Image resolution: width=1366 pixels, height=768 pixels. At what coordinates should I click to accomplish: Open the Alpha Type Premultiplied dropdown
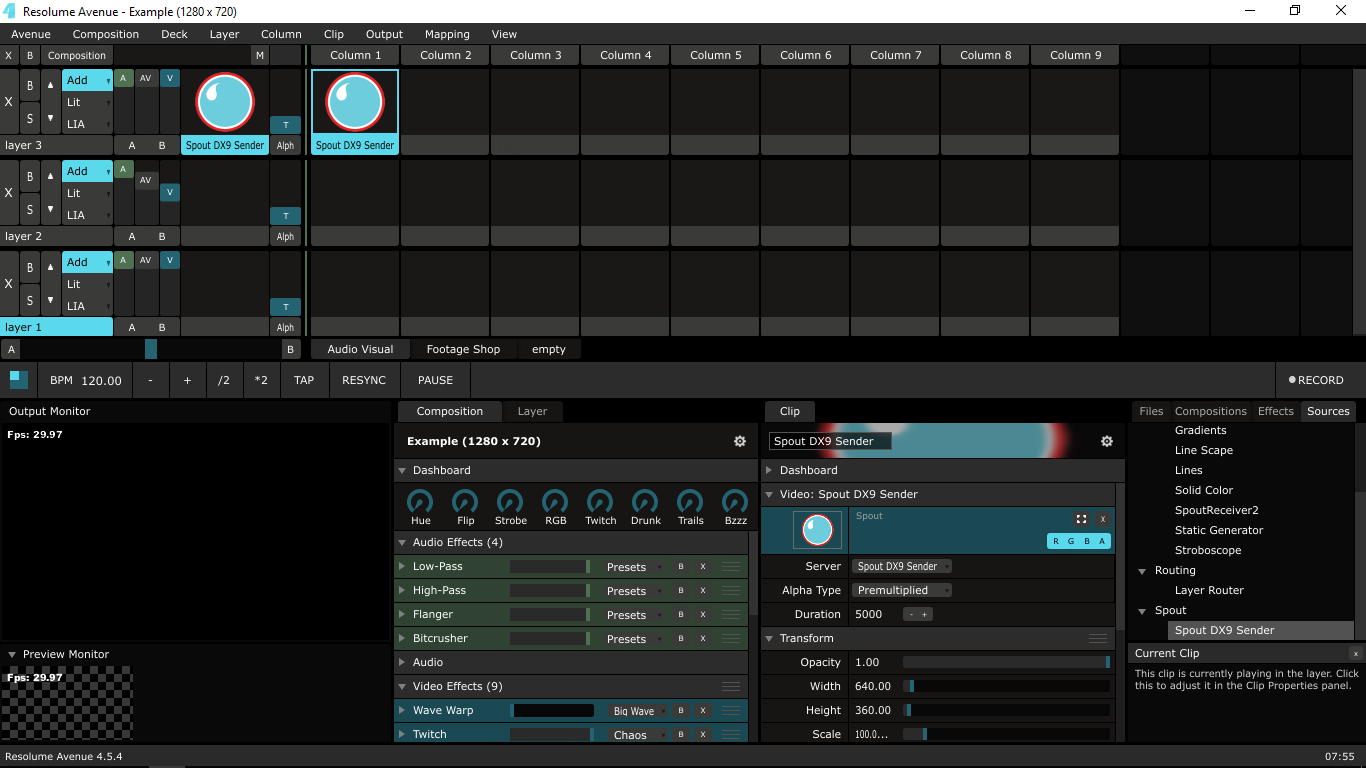[x=901, y=590]
